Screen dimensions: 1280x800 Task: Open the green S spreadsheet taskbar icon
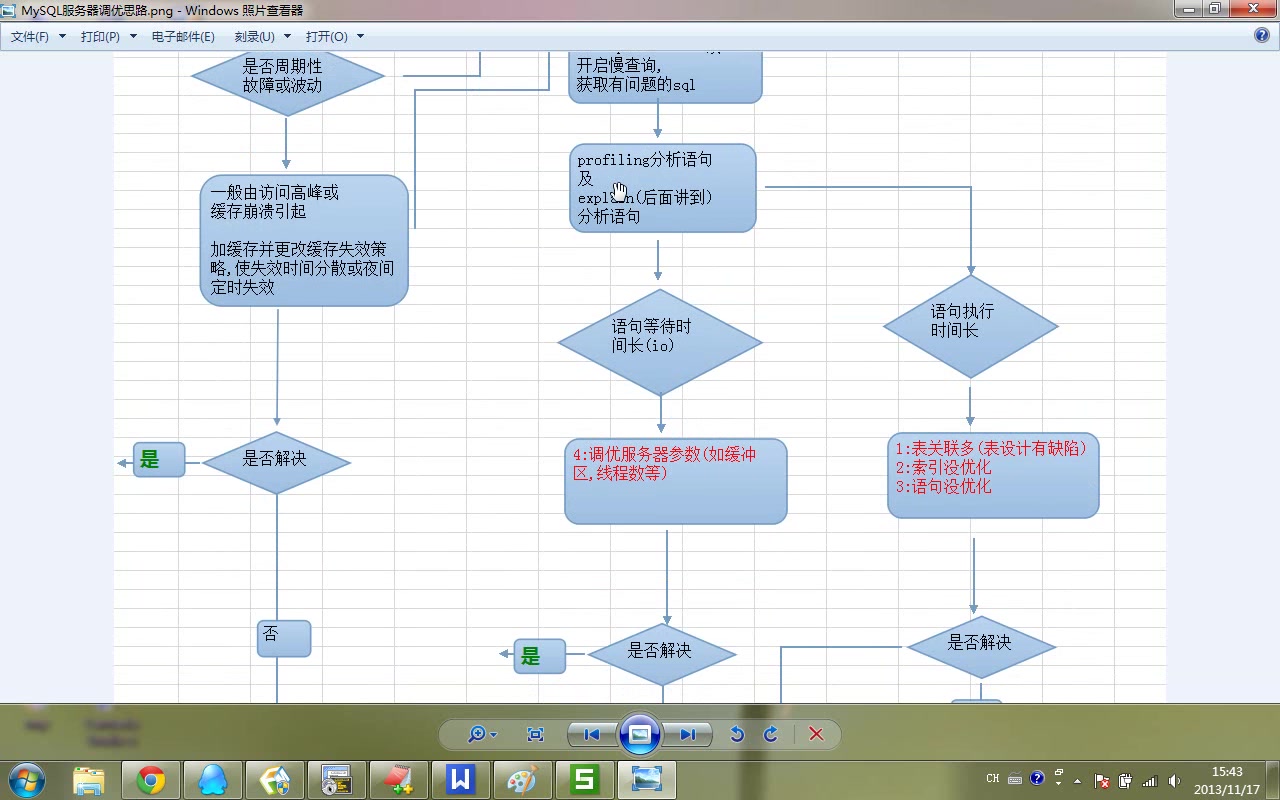584,779
